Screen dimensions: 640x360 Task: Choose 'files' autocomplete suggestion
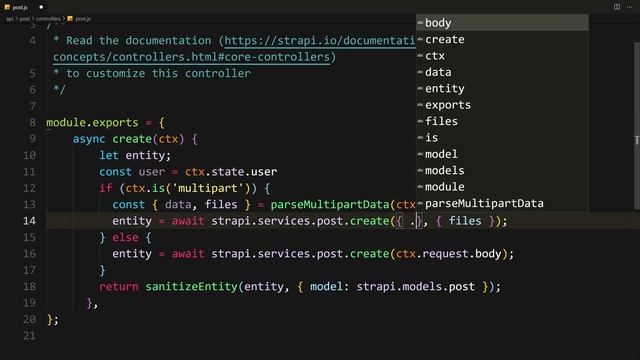502,121
